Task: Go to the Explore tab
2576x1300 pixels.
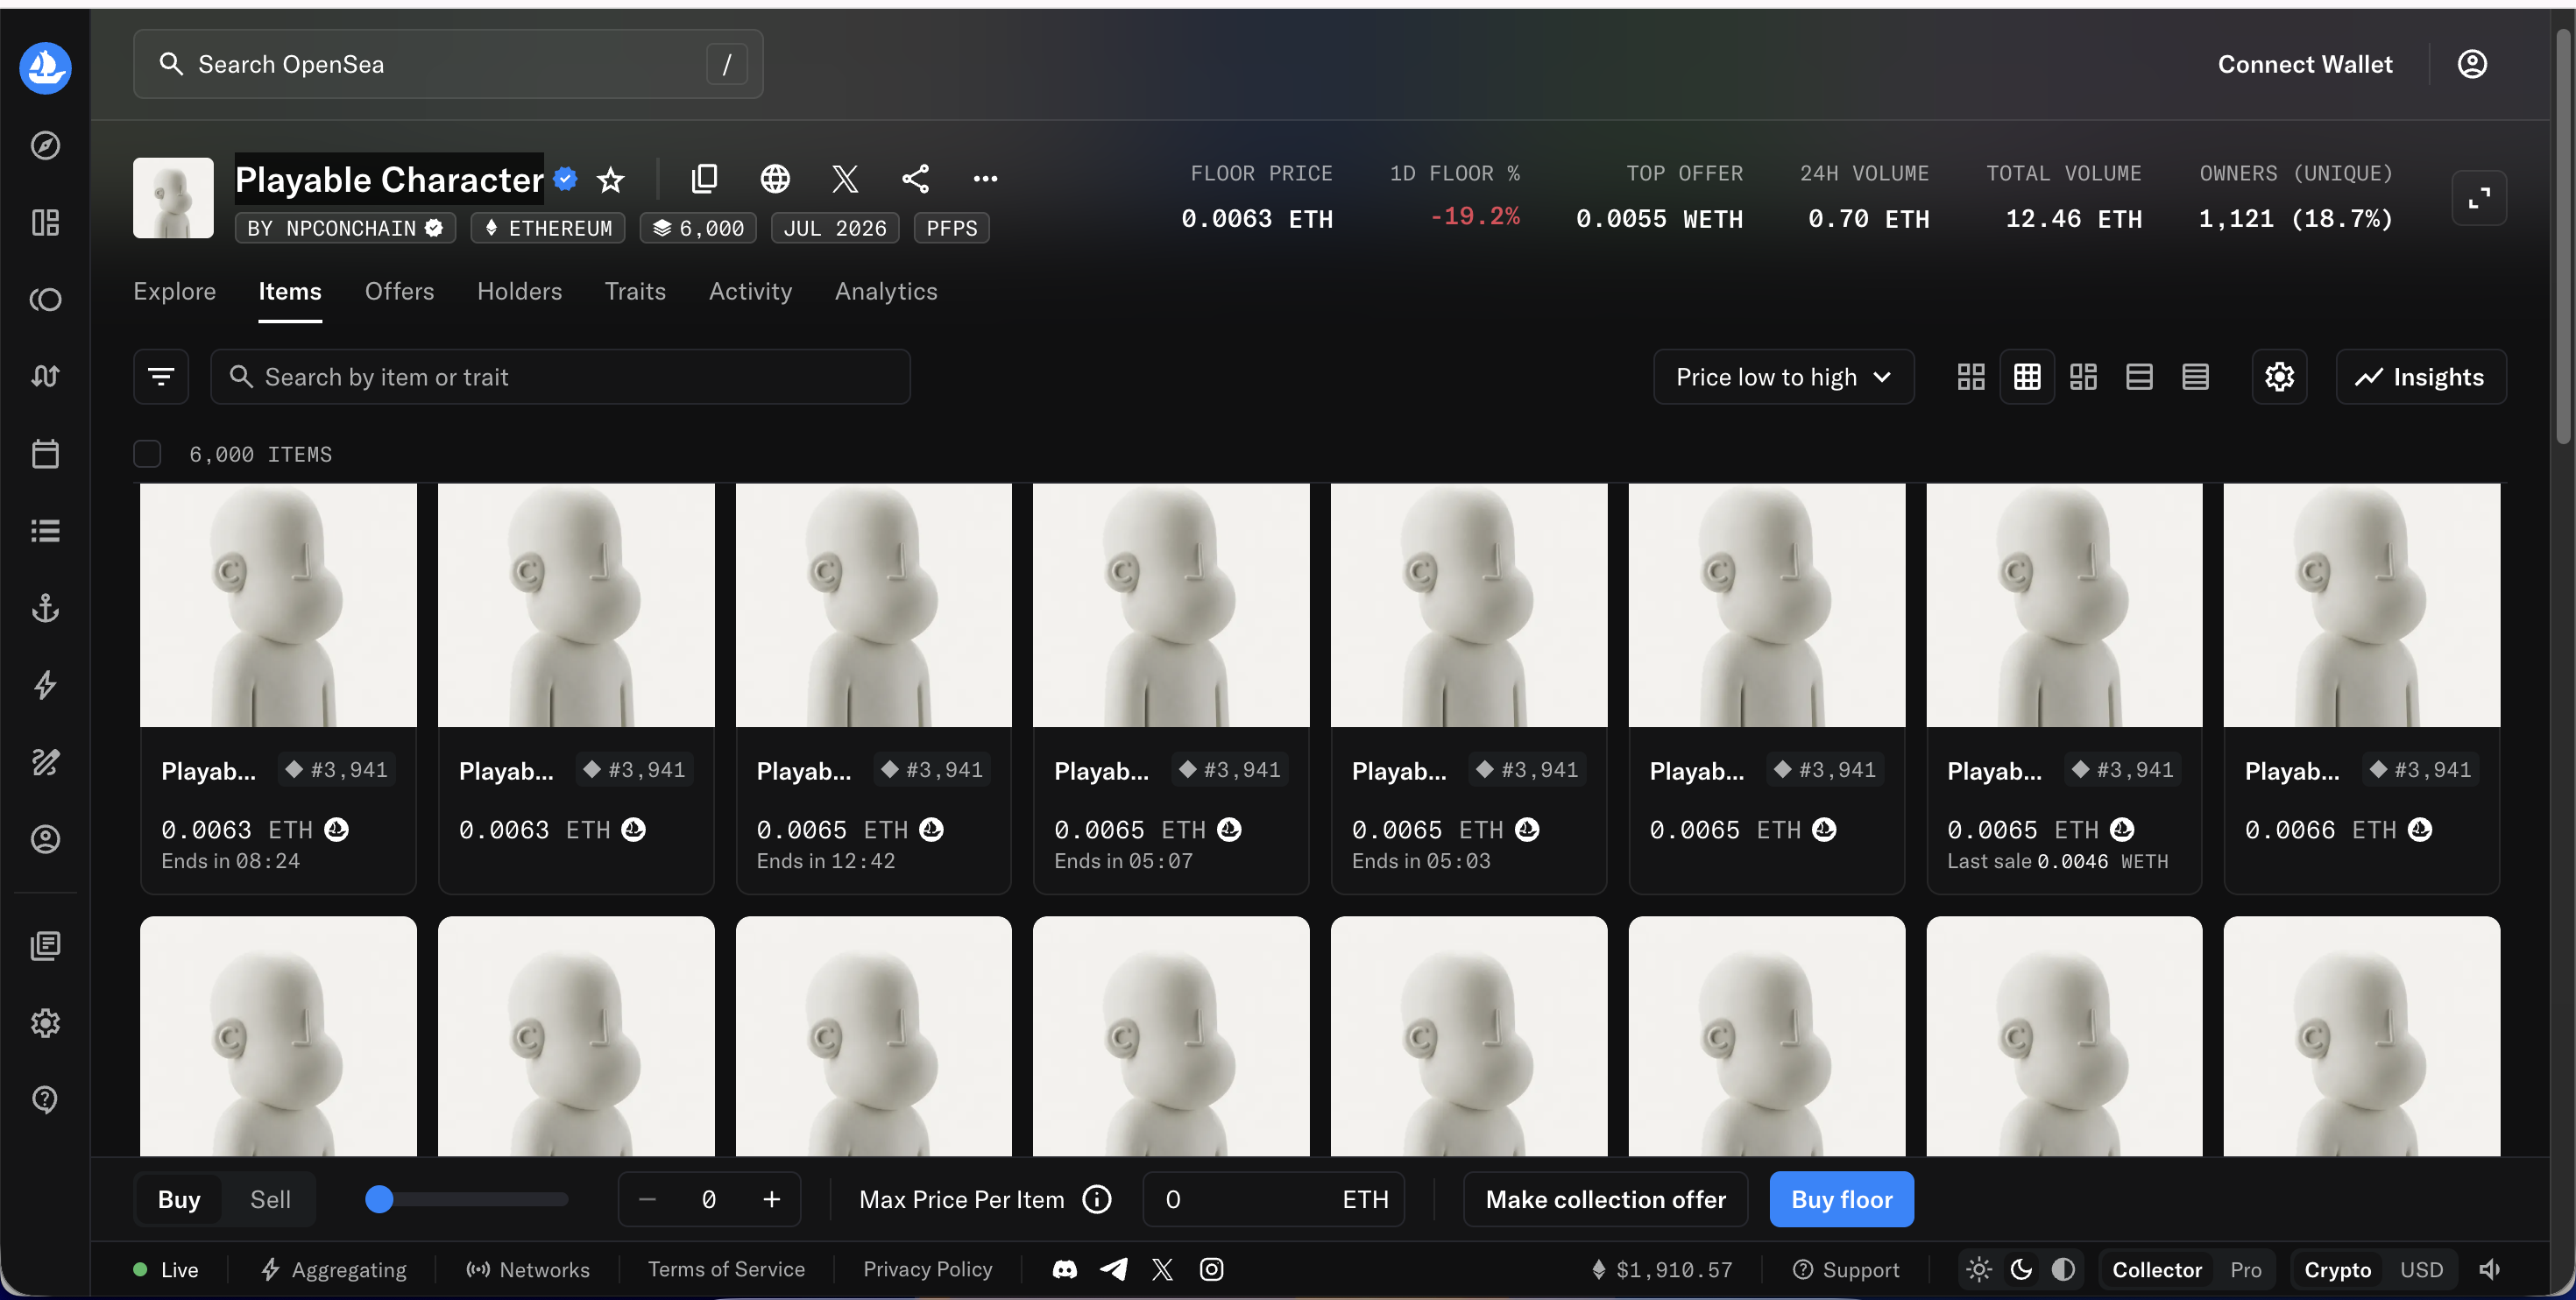Action: (175, 291)
